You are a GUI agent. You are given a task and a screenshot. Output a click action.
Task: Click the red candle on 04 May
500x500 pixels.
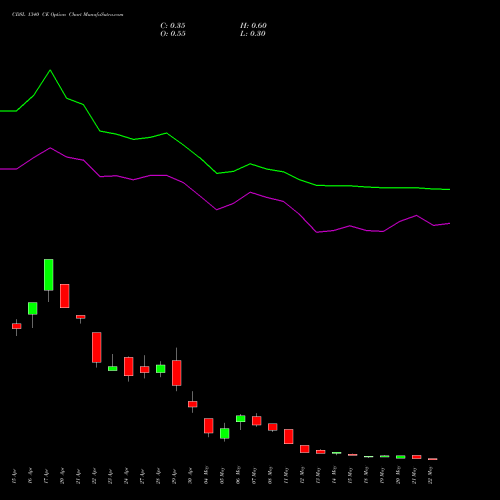tap(209, 426)
